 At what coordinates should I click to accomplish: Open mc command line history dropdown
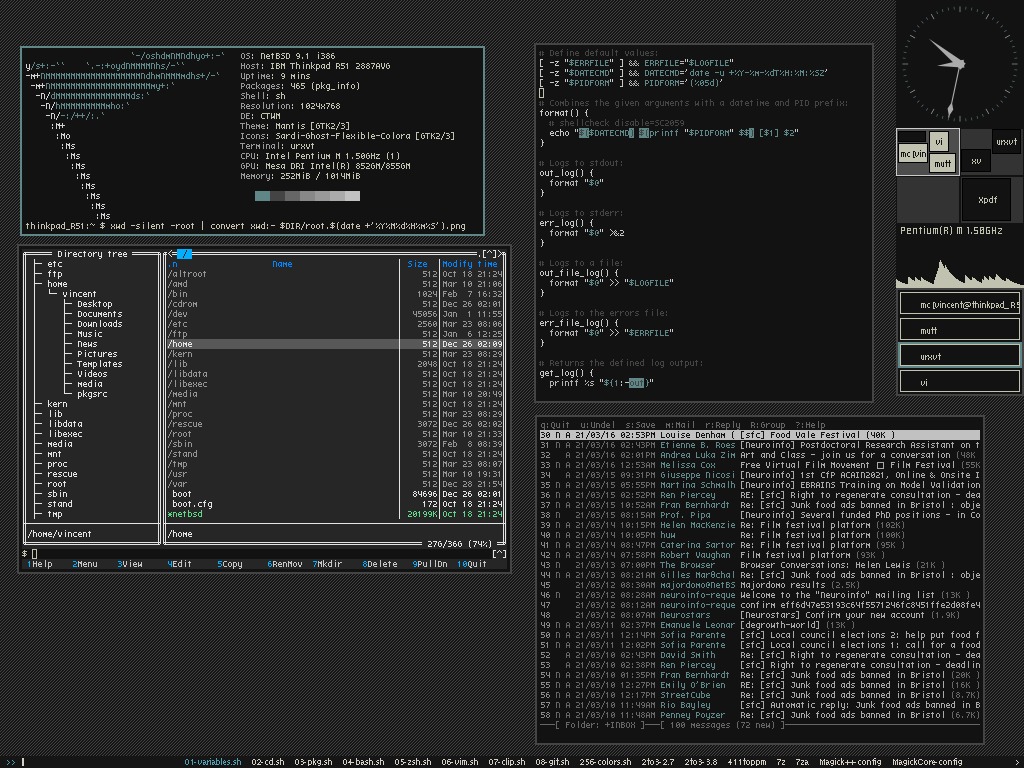click(x=499, y=554)
